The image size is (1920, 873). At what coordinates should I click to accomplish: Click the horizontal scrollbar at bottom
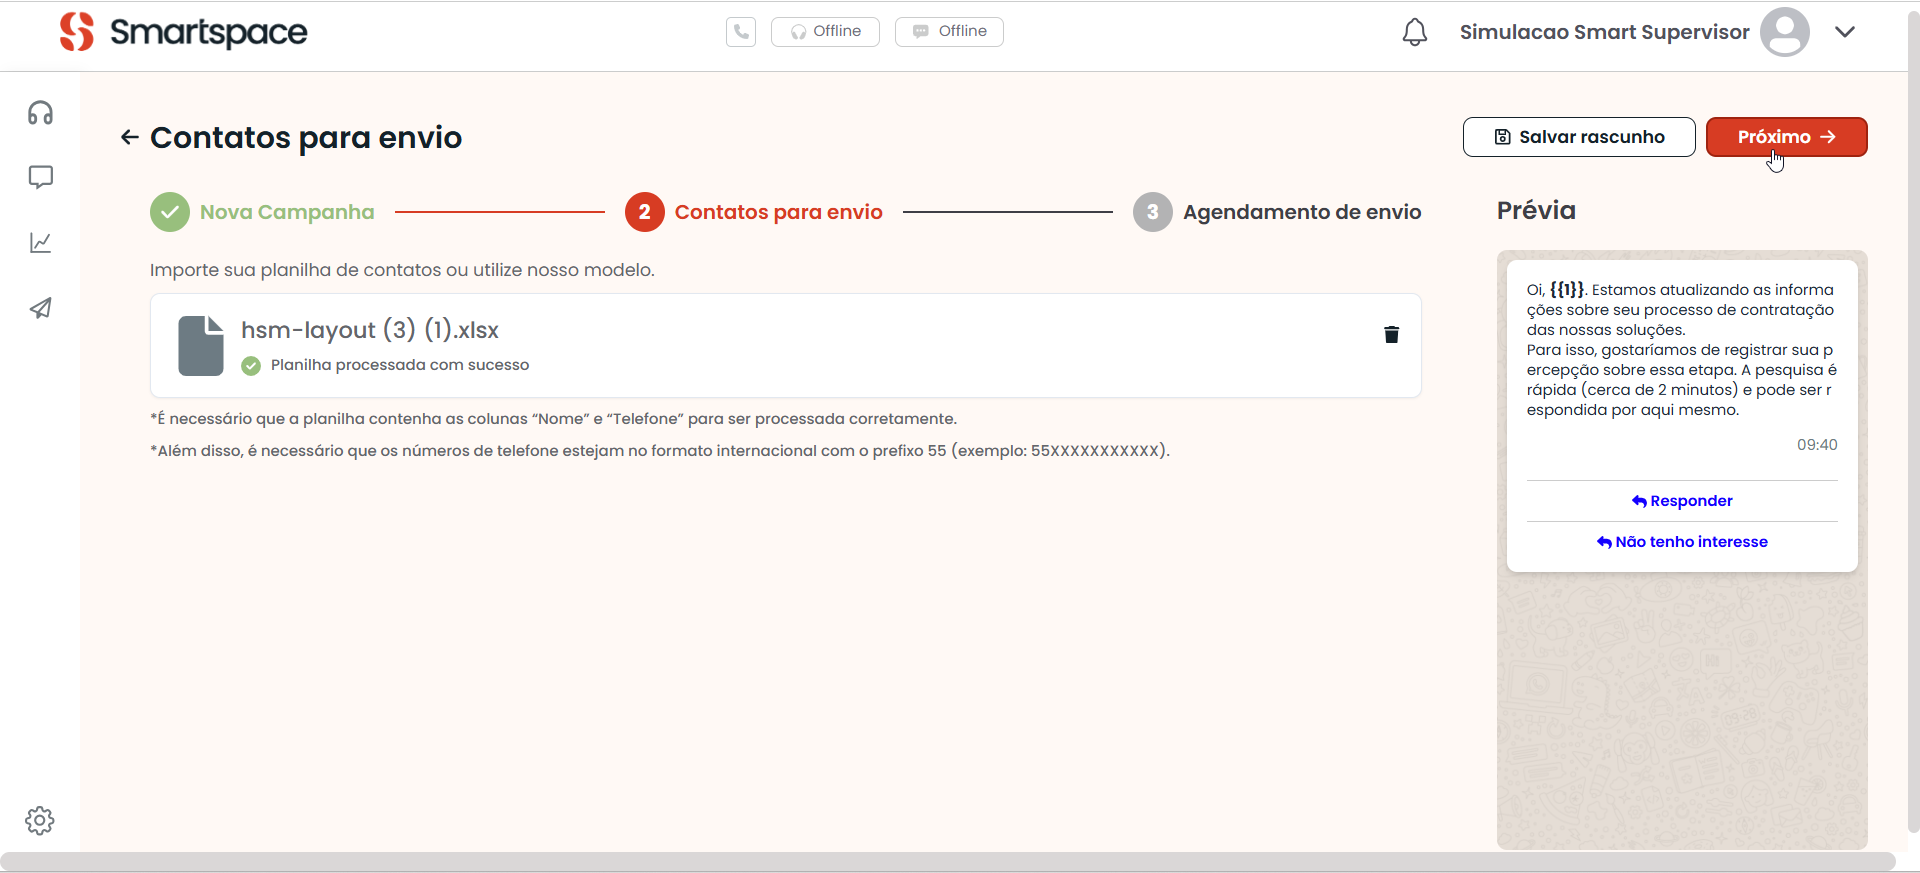coord(947,861)
